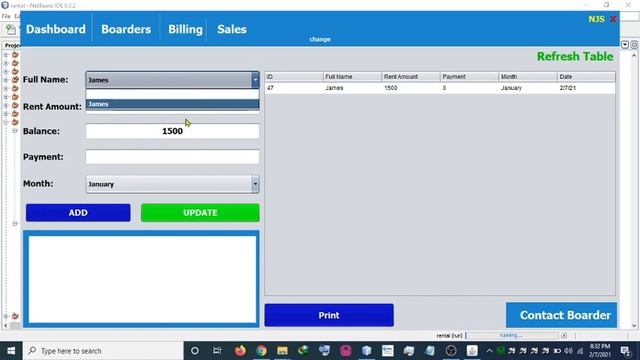Viewport: 640px width, 360px height.
Task: Click the battery tray icon
Action: tap(557, 351)
